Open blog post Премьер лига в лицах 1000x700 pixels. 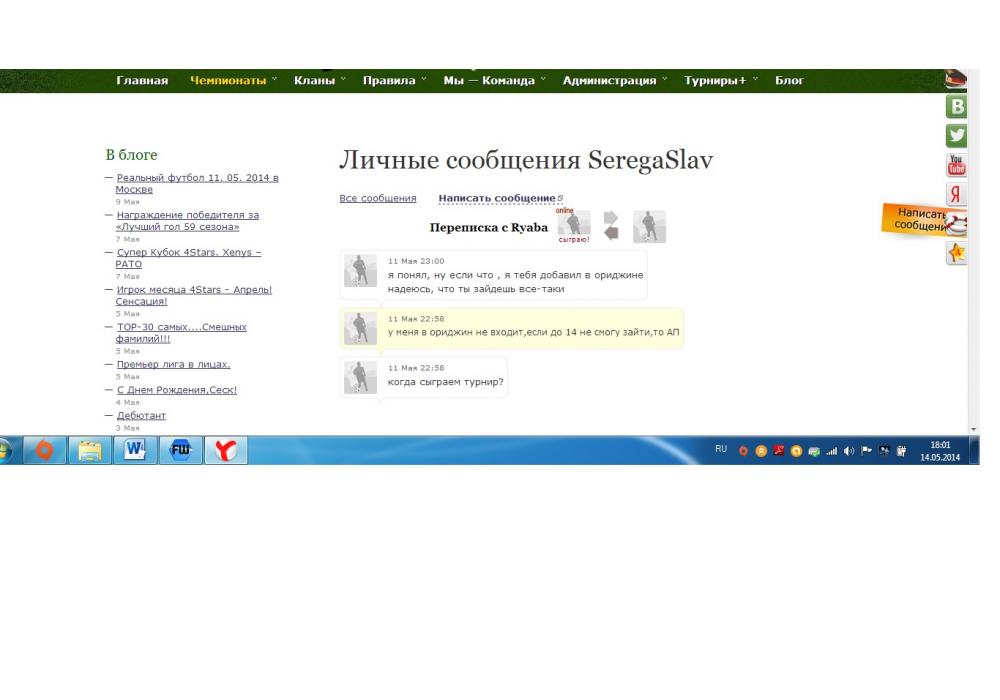pyautogui.click(x=173, y=364)
